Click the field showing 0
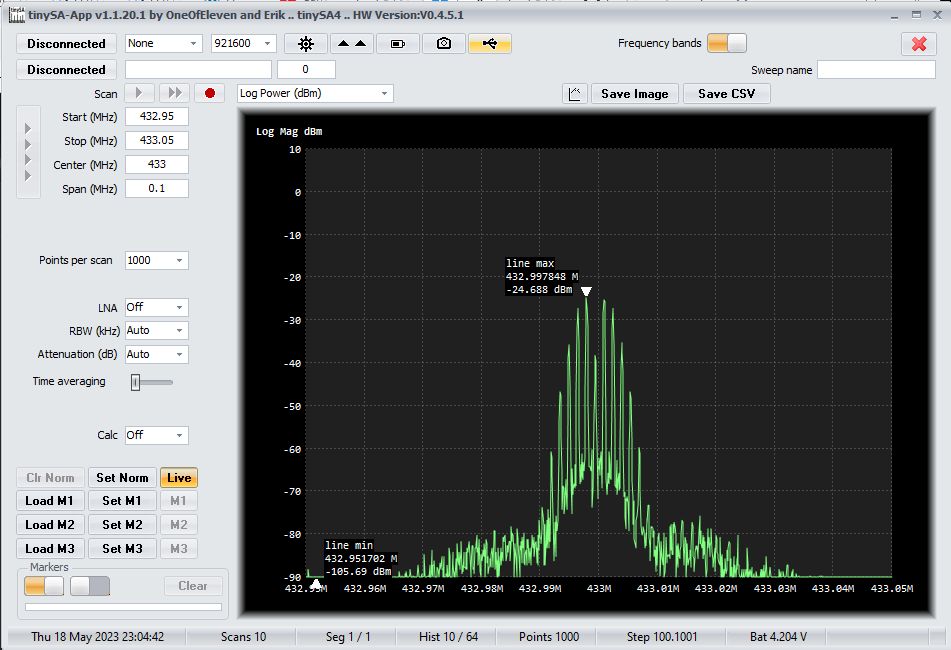Viewport: 951px width, 650px height. coord(306,70)
